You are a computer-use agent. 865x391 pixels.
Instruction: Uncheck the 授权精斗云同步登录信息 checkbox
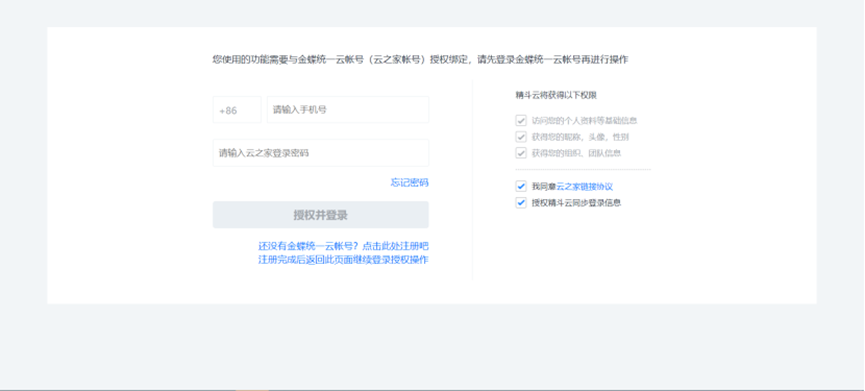click(x=521, y=203)
